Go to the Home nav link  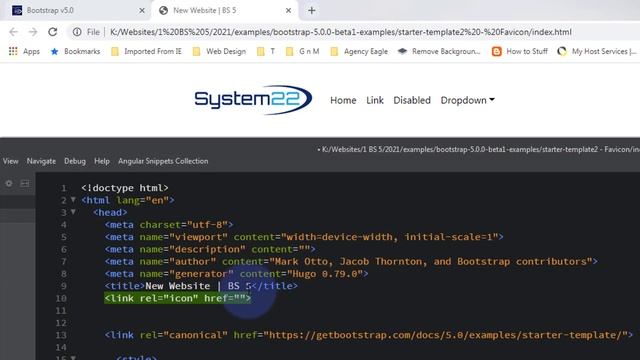point(343,100)
